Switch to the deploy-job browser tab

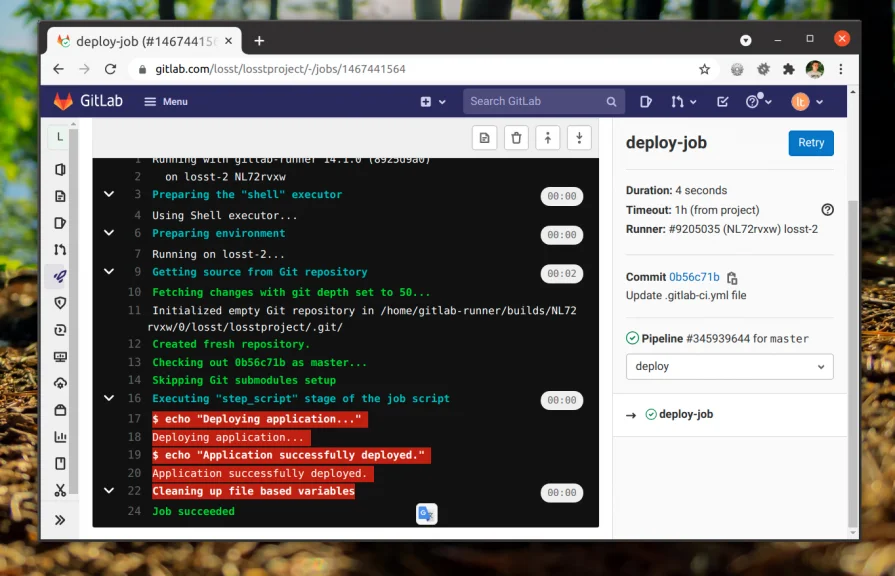[140, 40]
